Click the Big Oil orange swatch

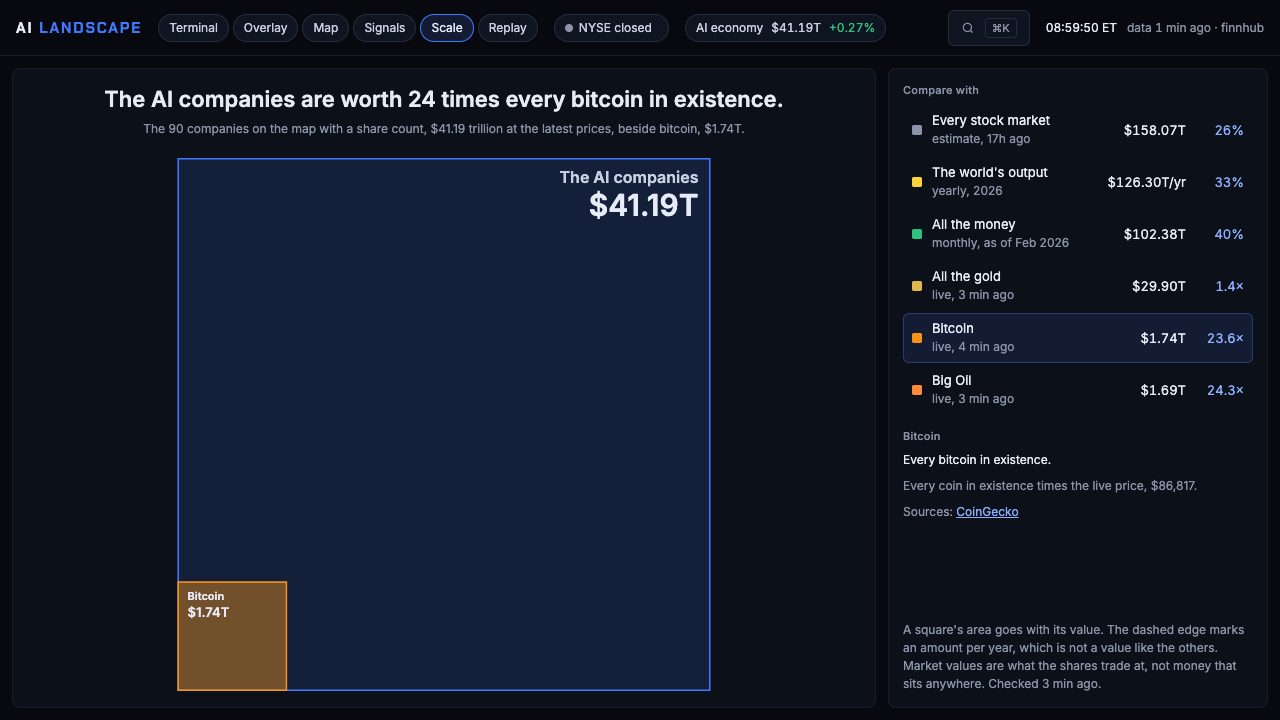[917, 390]
